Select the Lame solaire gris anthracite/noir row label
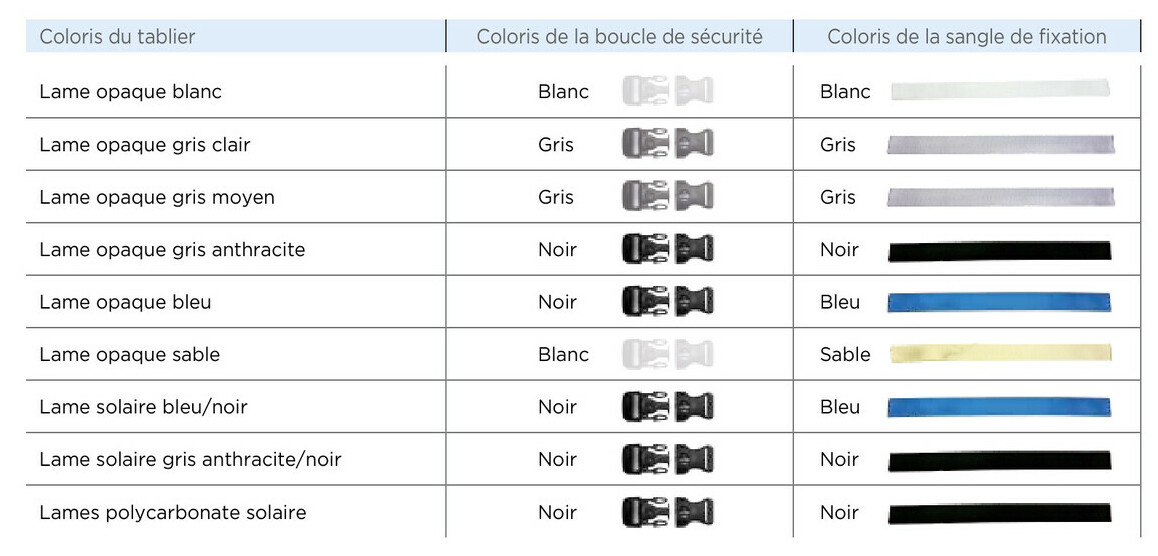 (x=190, y=460)
